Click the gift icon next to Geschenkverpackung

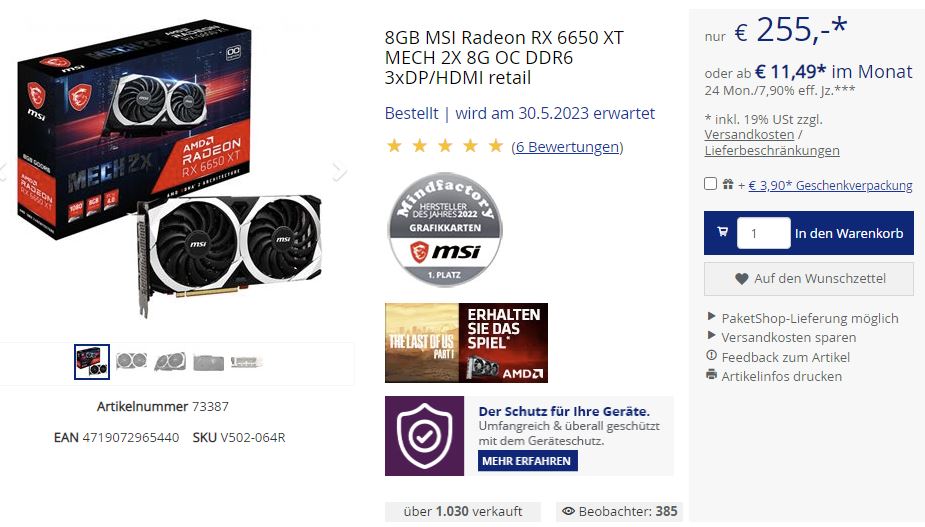(x=728, y=185)
